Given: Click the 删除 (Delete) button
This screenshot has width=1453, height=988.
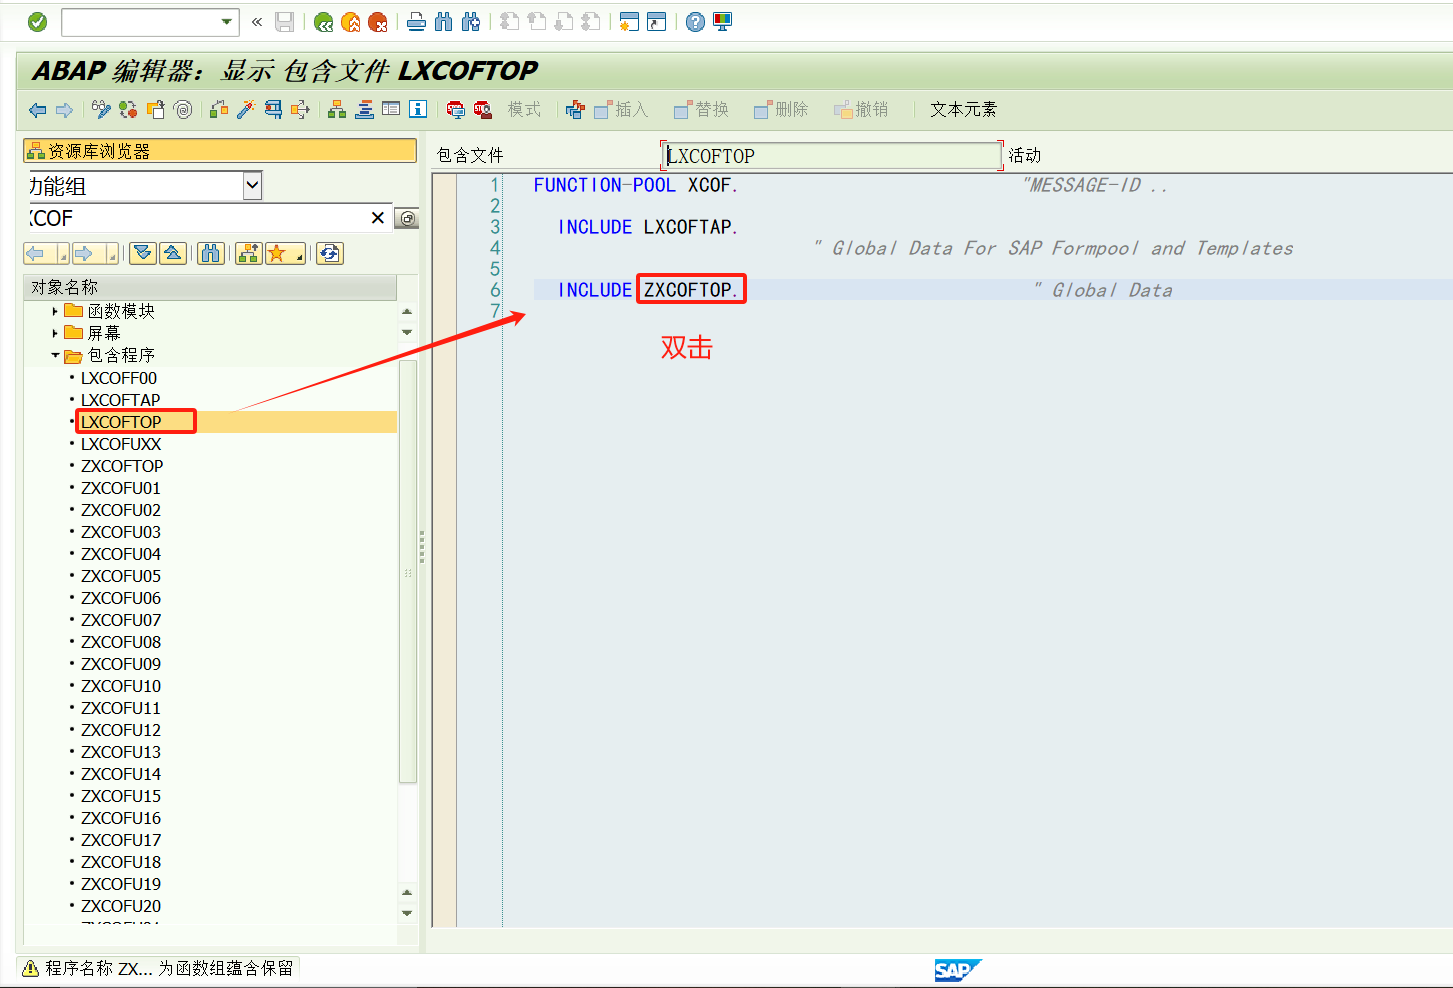Looking at the screenshot, I should [x=781, y=110].
